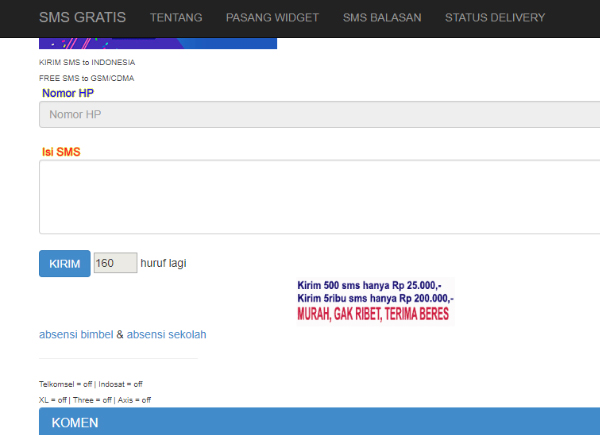
Task: Select the 'KIRIM SMS to INDONESIA' text
Action: pyautogui.click(x=87, y=62)
